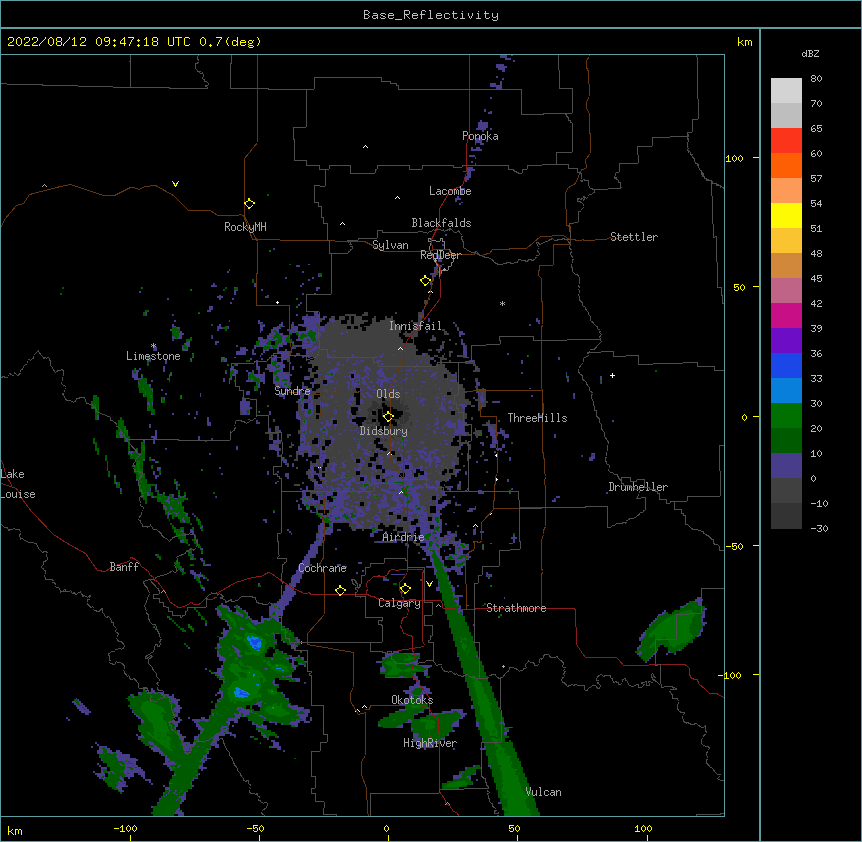The height and width of the screenshot is (842, 862).
Task: Click the Calgary city label
Action: click(399, 603)
